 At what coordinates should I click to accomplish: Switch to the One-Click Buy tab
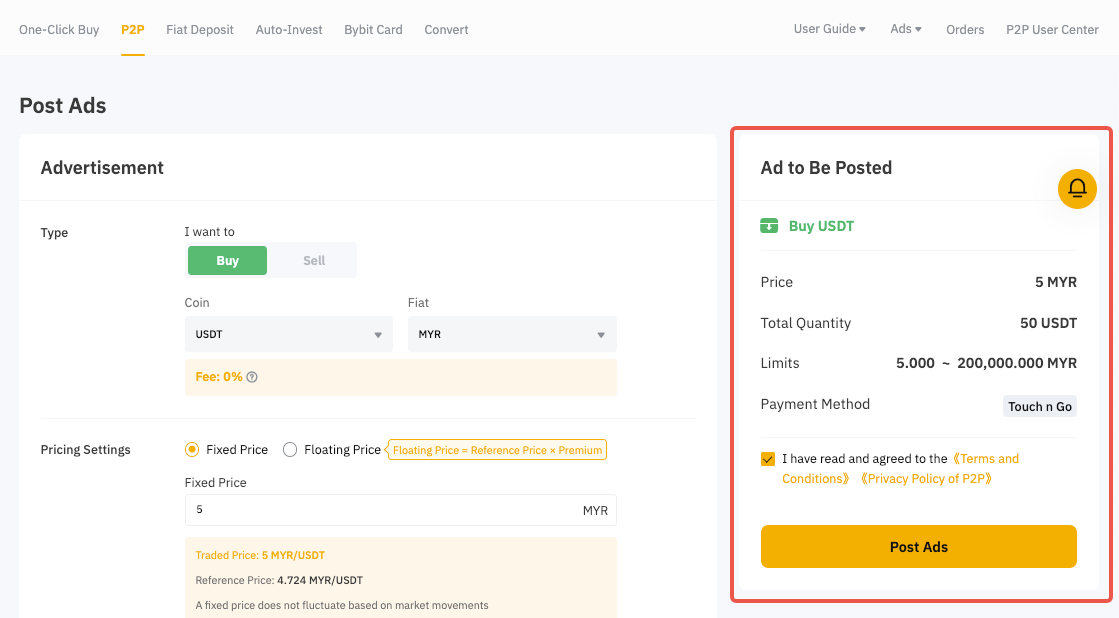pos(59,29)
